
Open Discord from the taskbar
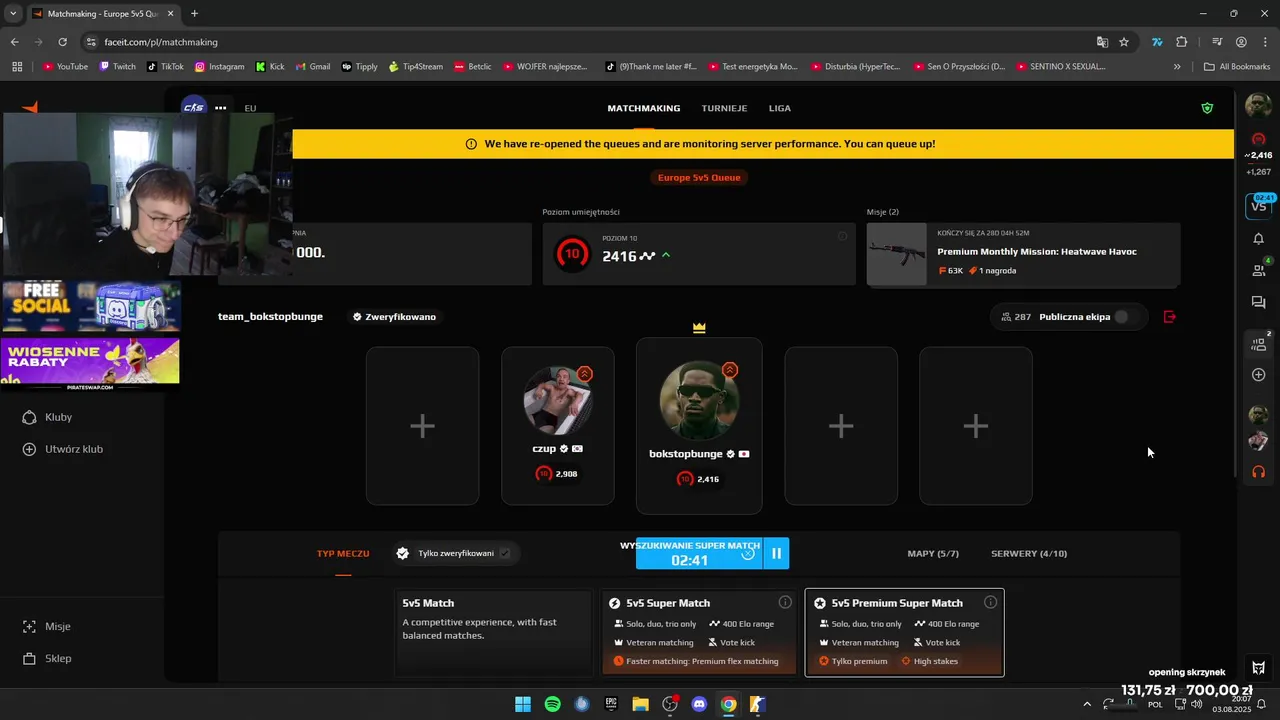pyautogui.click(x=699, y=704)
